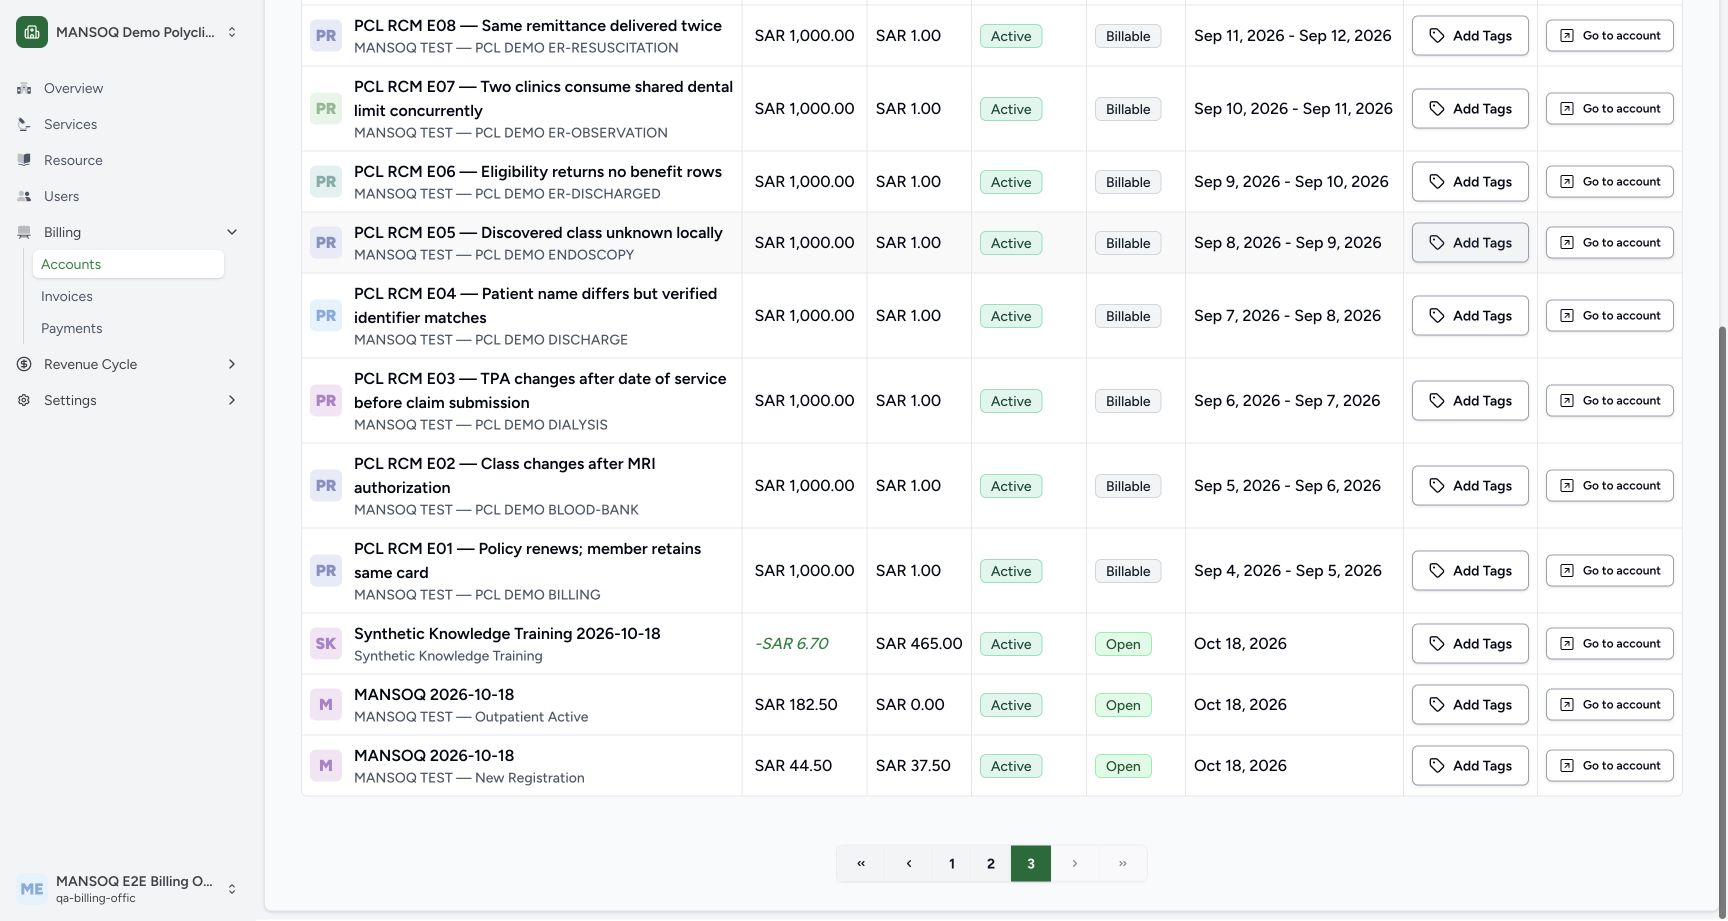
Task: Add Tags to PCL RCM E02 account
Action: pos(1470,486)
